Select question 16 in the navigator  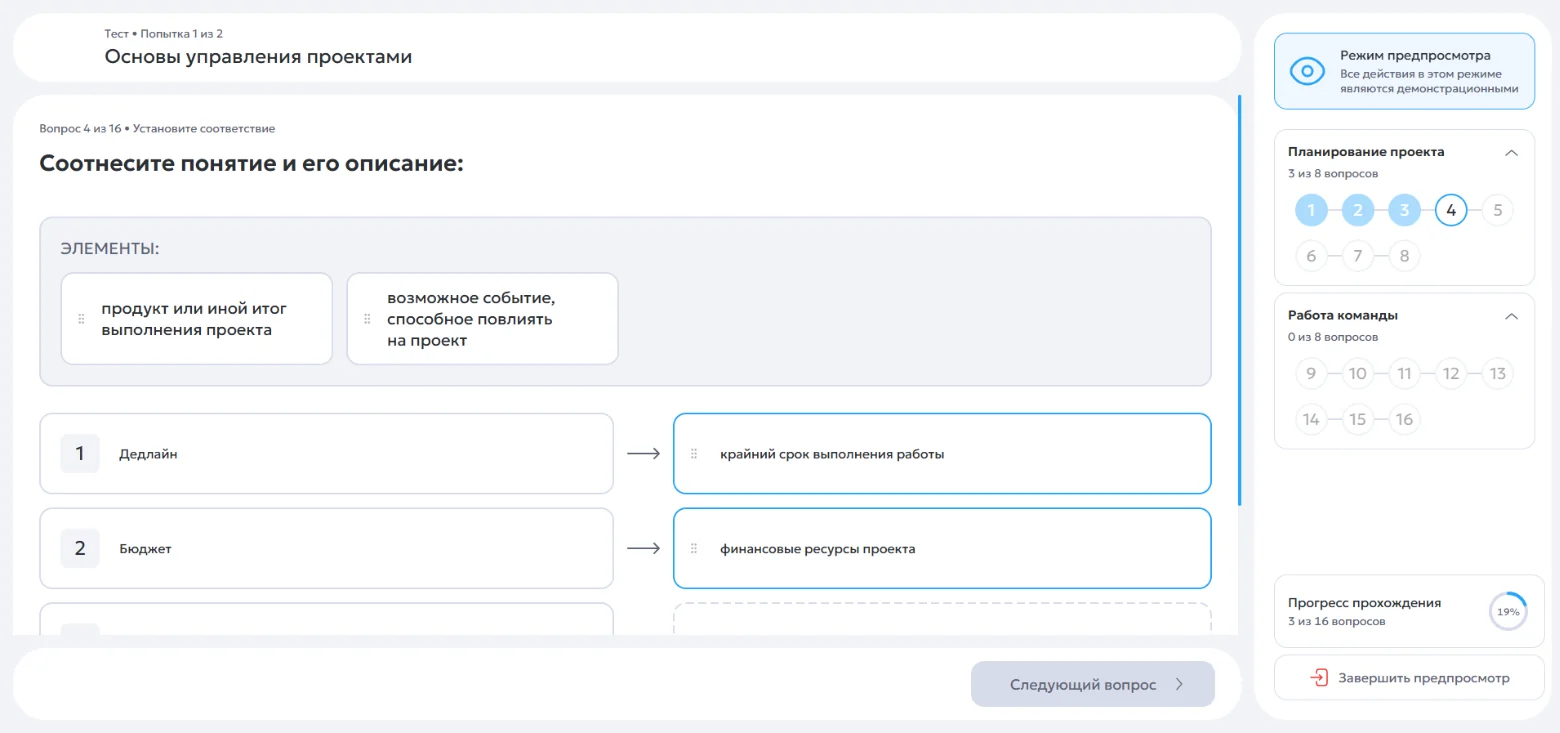1404,419
